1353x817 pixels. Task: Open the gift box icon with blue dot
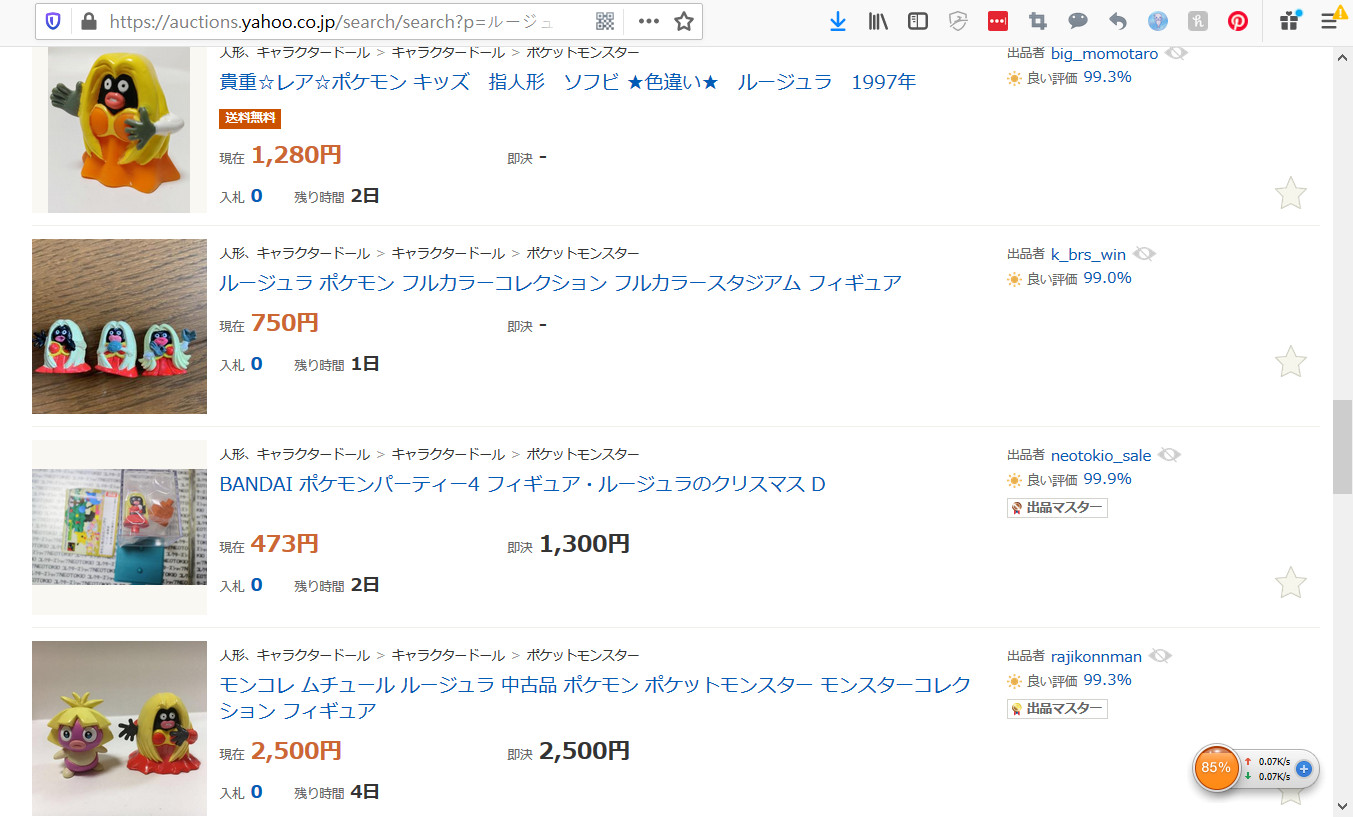[1289, 20]
